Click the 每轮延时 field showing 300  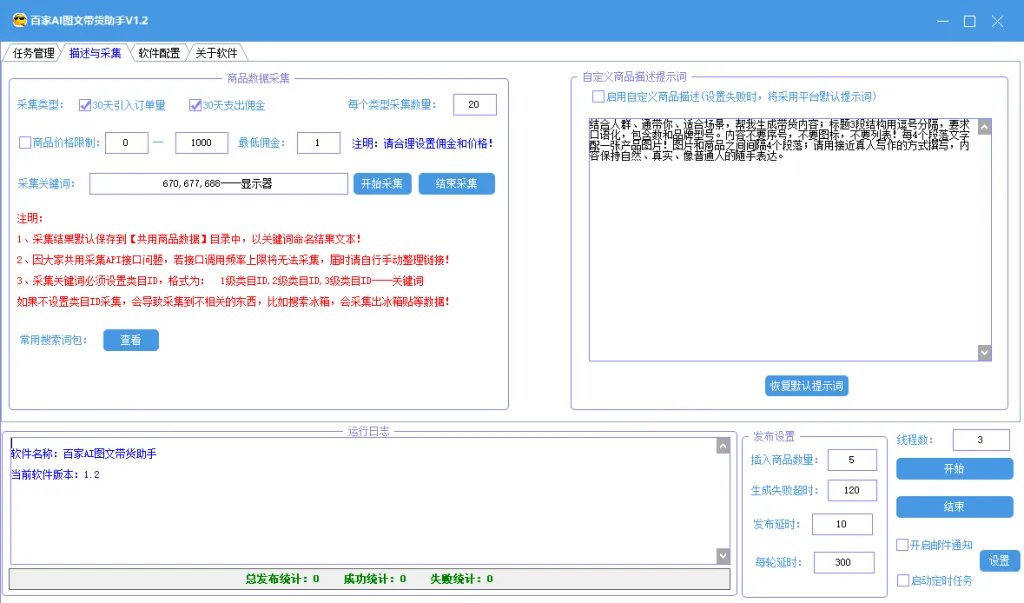coord(843,562)
